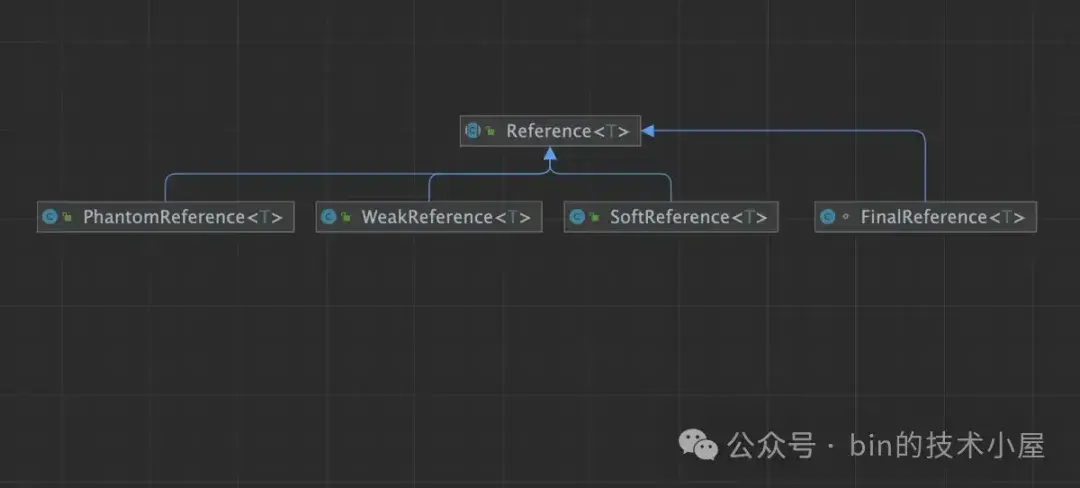The width and height of the screenshot is (1080, 488).
Task: Click the inheritance arrowhead right of Reference<T>
Action: click(x=647, y=131)
